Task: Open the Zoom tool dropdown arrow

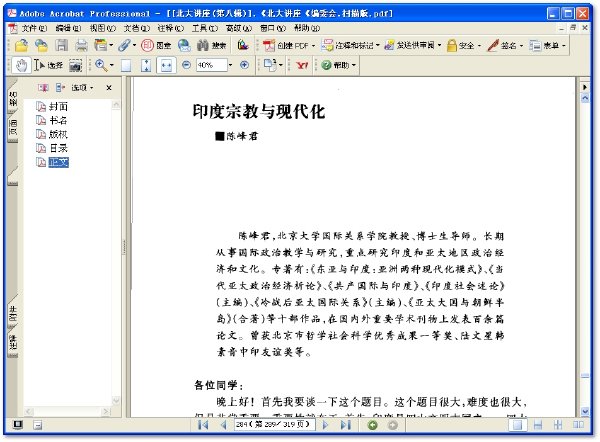Action: click(x=112, y=65)
